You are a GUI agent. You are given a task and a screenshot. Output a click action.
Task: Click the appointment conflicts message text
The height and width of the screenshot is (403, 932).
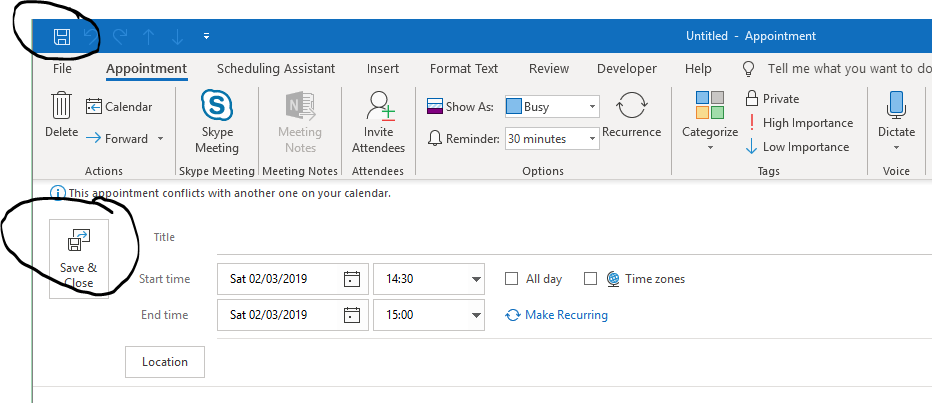pyautogui.click(x=230, y=193)
